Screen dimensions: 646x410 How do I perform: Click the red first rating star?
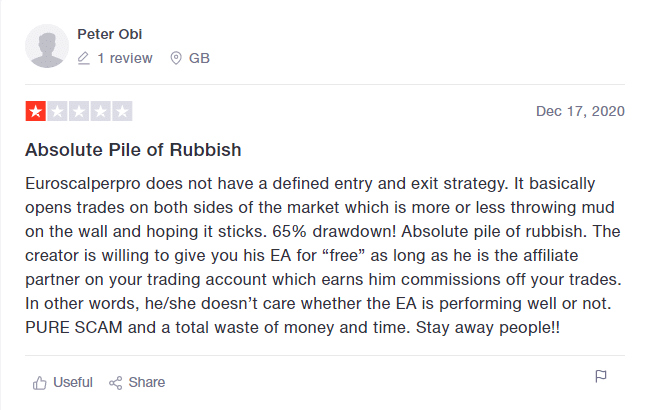(x=35, y=111)
